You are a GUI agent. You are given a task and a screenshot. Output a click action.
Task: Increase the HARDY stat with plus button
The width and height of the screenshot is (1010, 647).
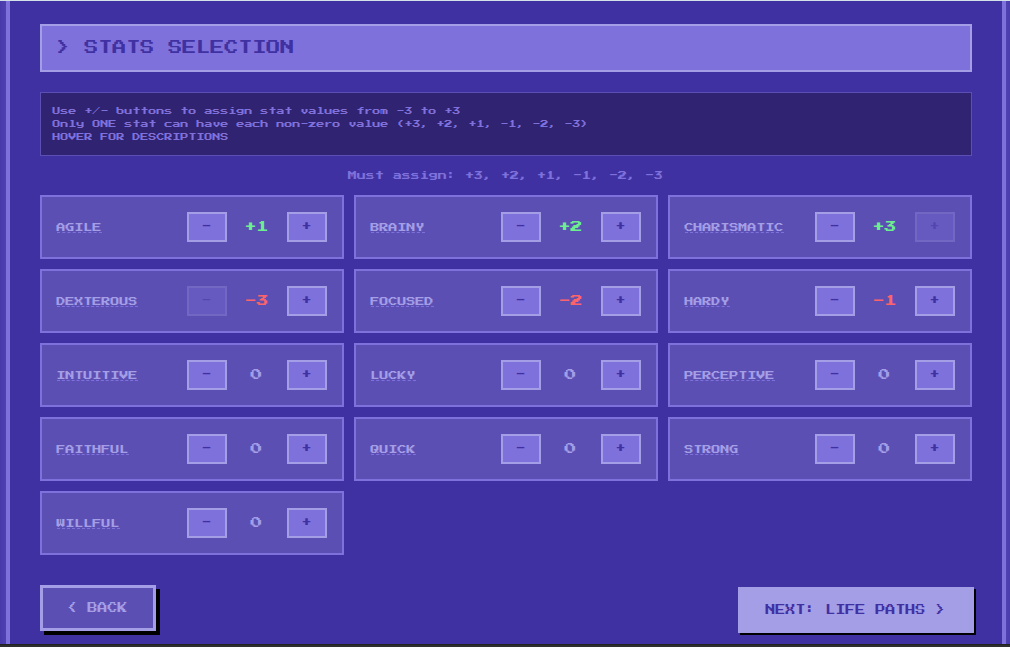pyautogui.click(x=935, y=301)
